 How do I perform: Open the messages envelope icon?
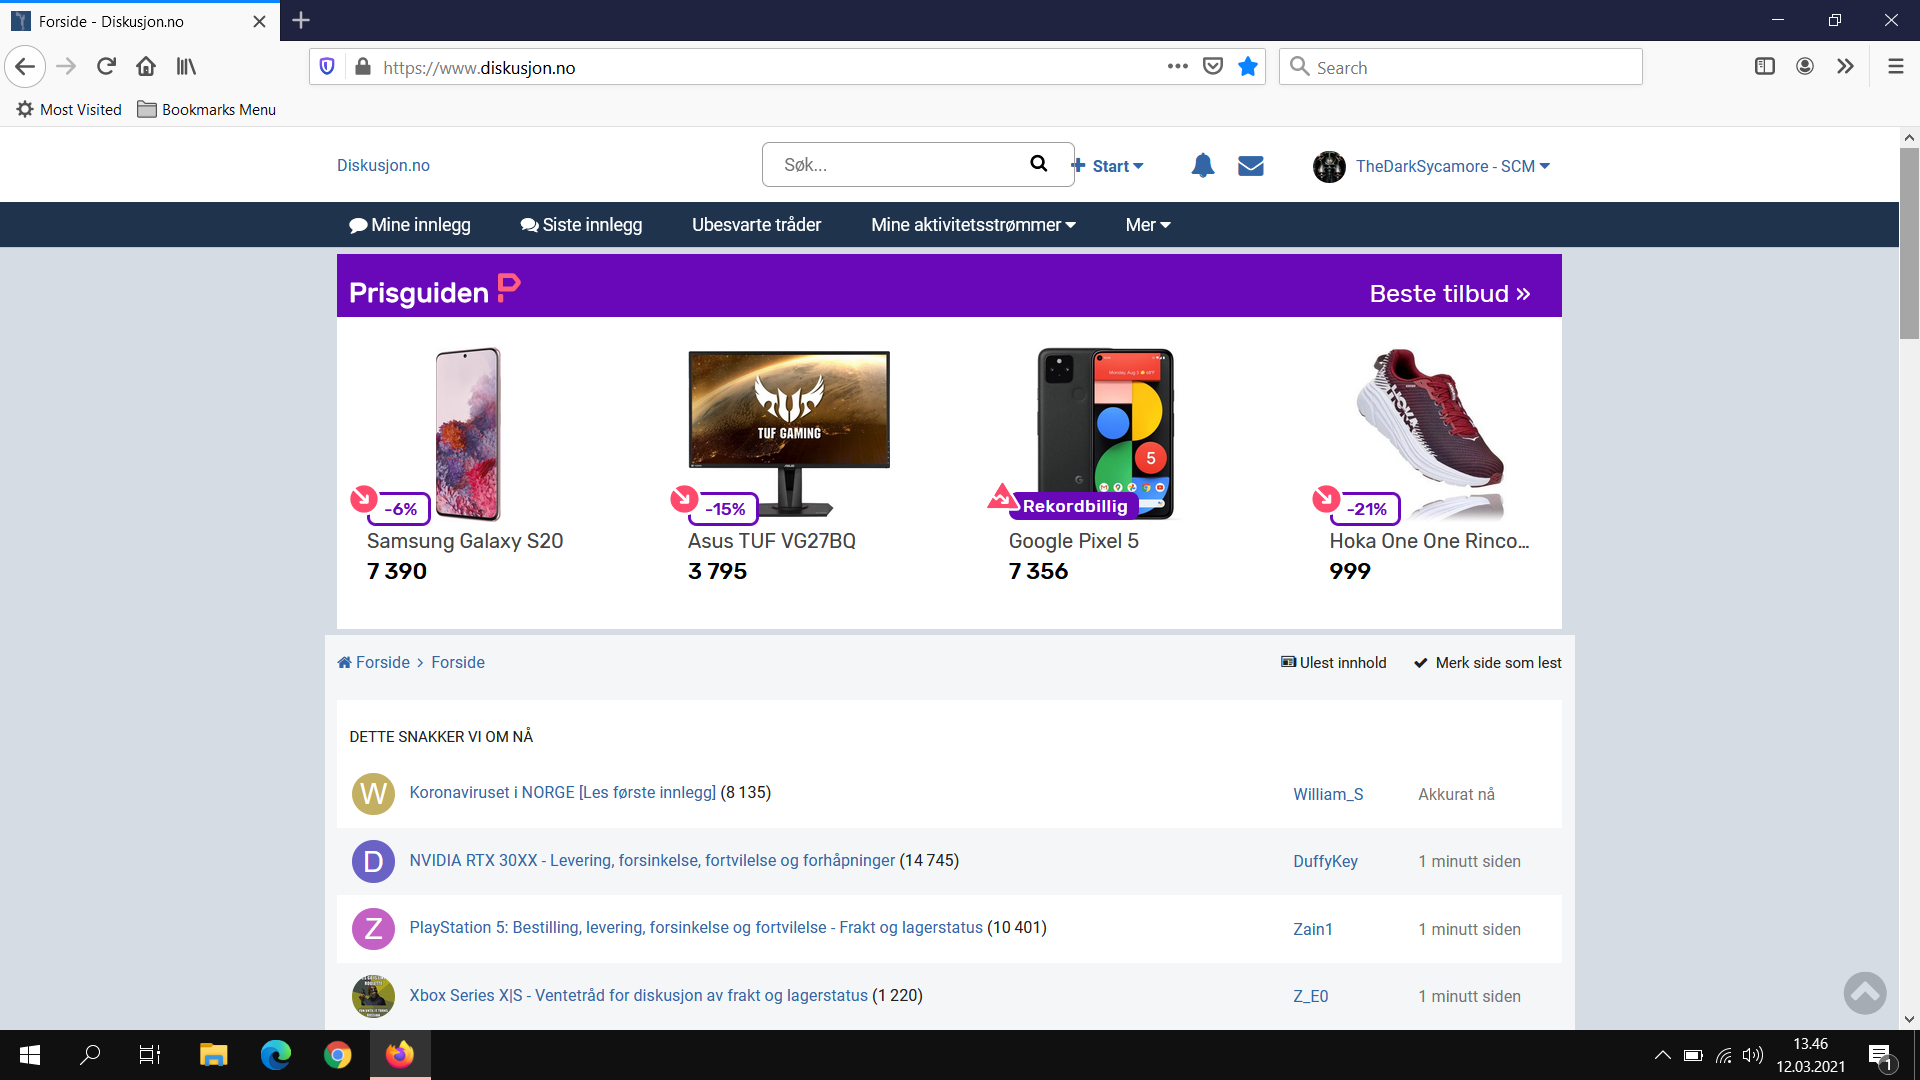pos(1251,166)
